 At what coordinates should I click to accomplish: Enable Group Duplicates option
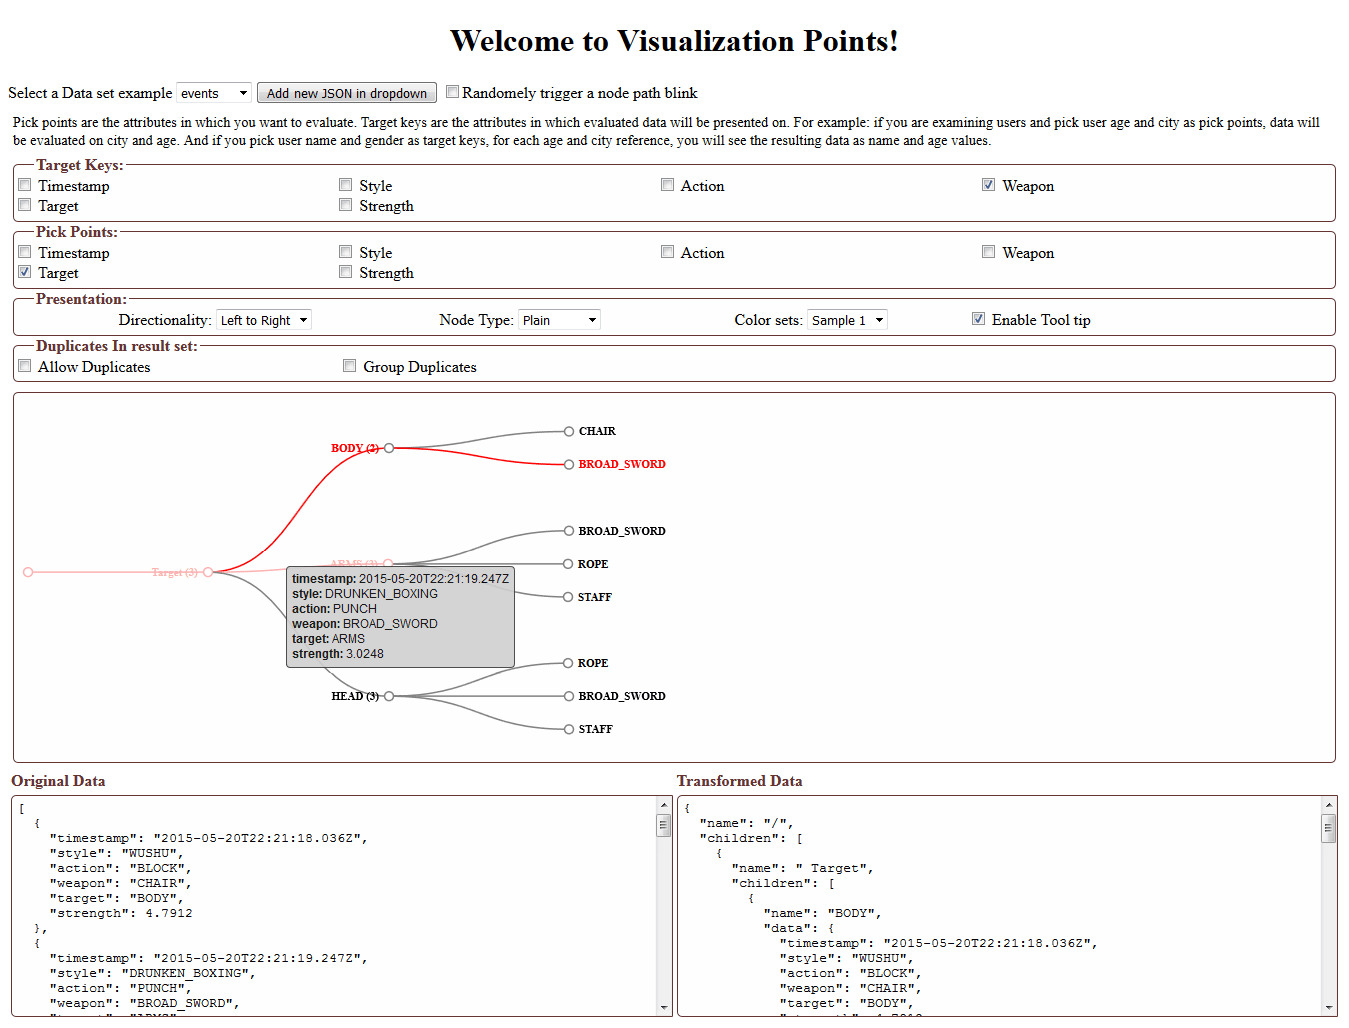click(x=350, y=366)
